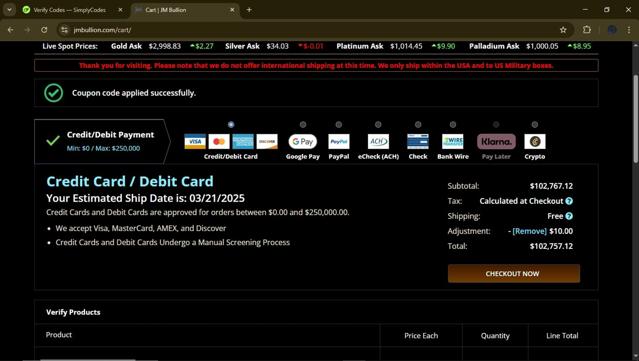Screen dimensions: 639x361
Task: Go back to the previous page
Action: [x=11, y=30]
